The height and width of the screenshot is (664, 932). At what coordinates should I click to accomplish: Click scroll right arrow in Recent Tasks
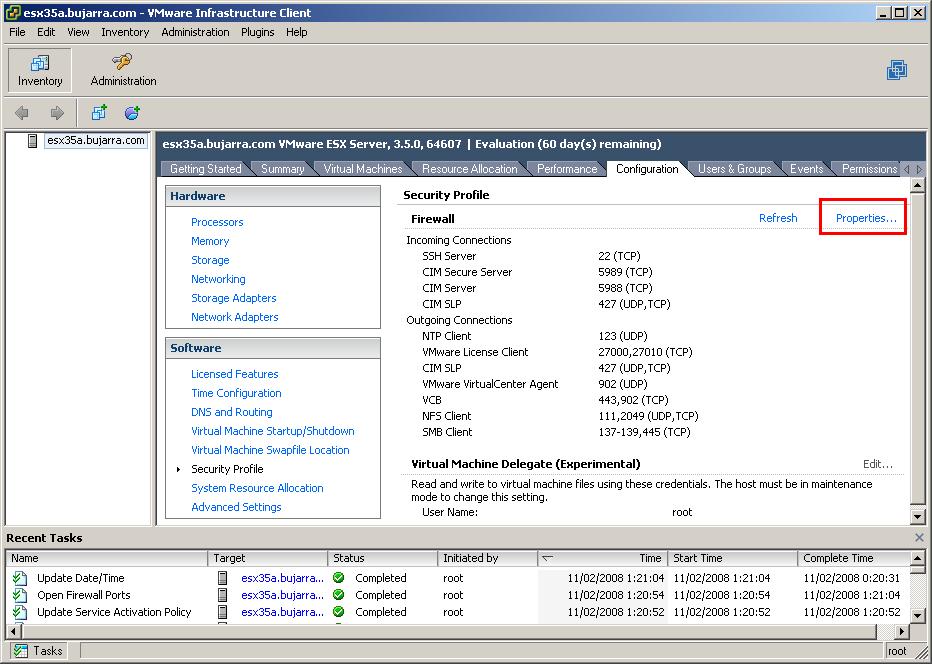(x=902, y=631)
